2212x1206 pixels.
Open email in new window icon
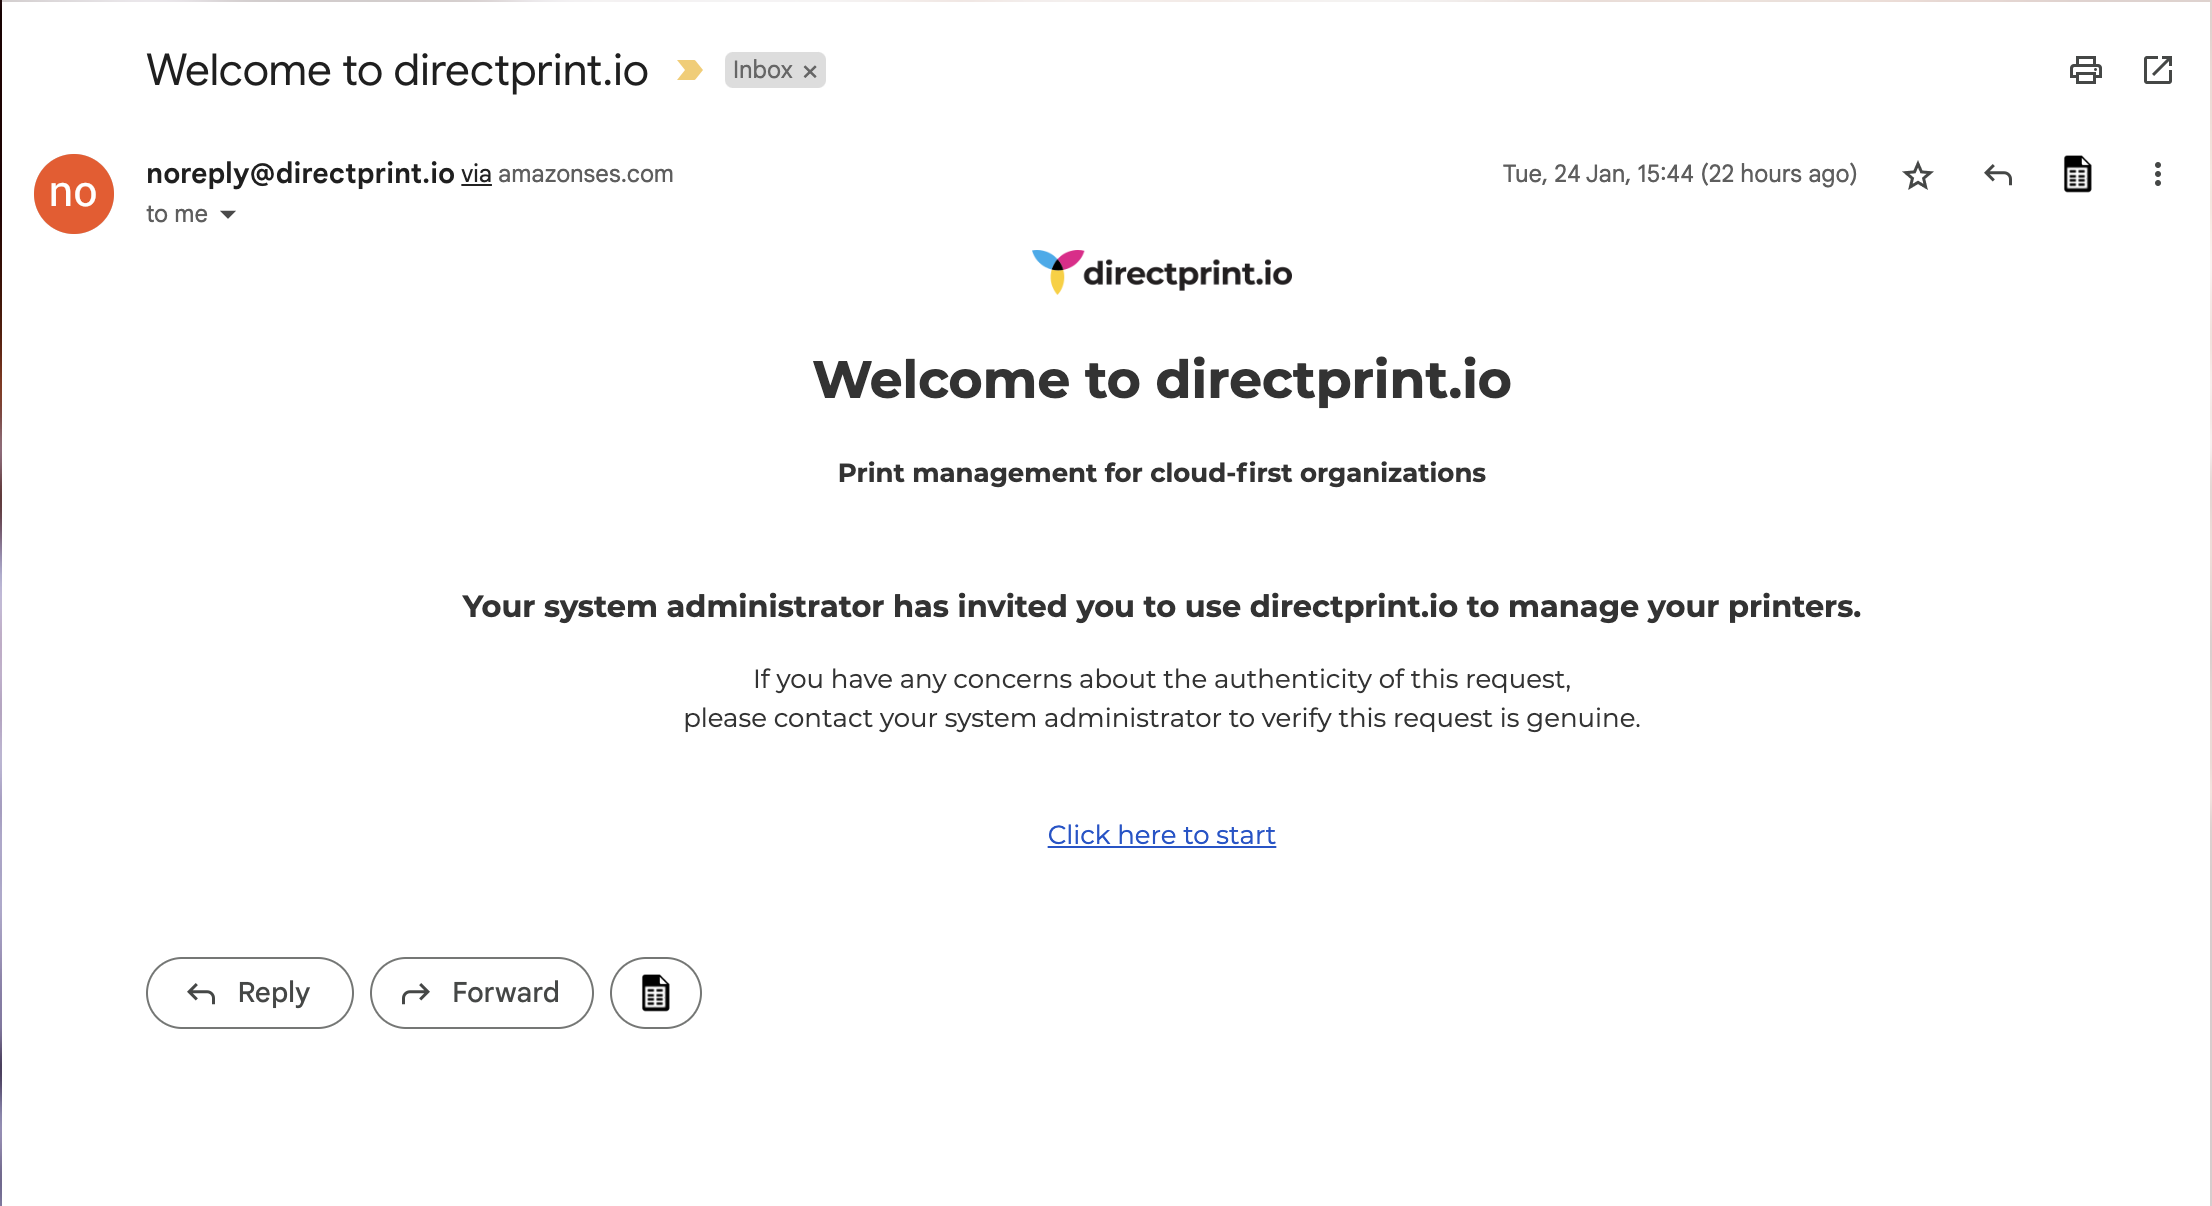point(2157,70)
